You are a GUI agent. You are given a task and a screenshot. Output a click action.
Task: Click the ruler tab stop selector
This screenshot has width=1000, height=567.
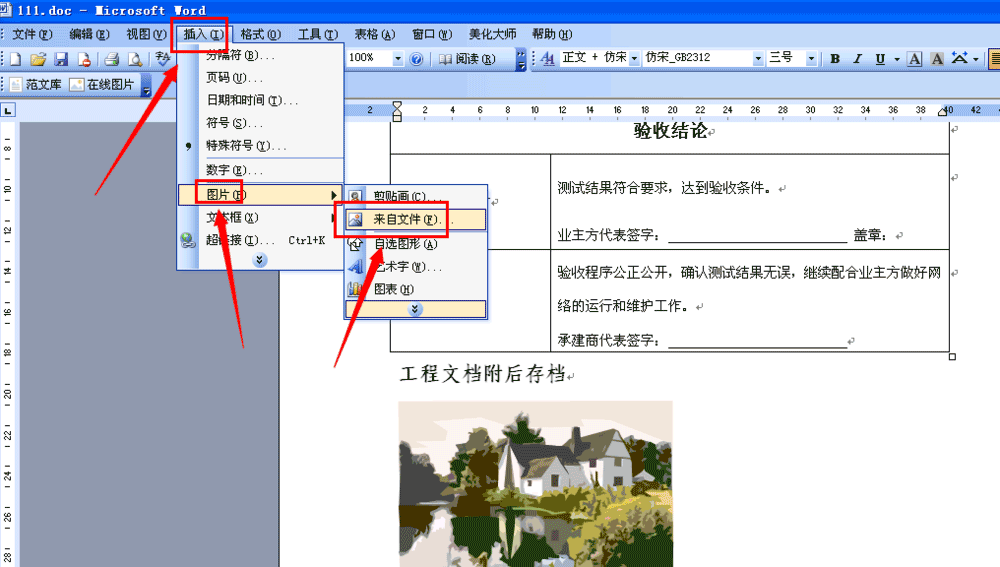tap(8, 111)
